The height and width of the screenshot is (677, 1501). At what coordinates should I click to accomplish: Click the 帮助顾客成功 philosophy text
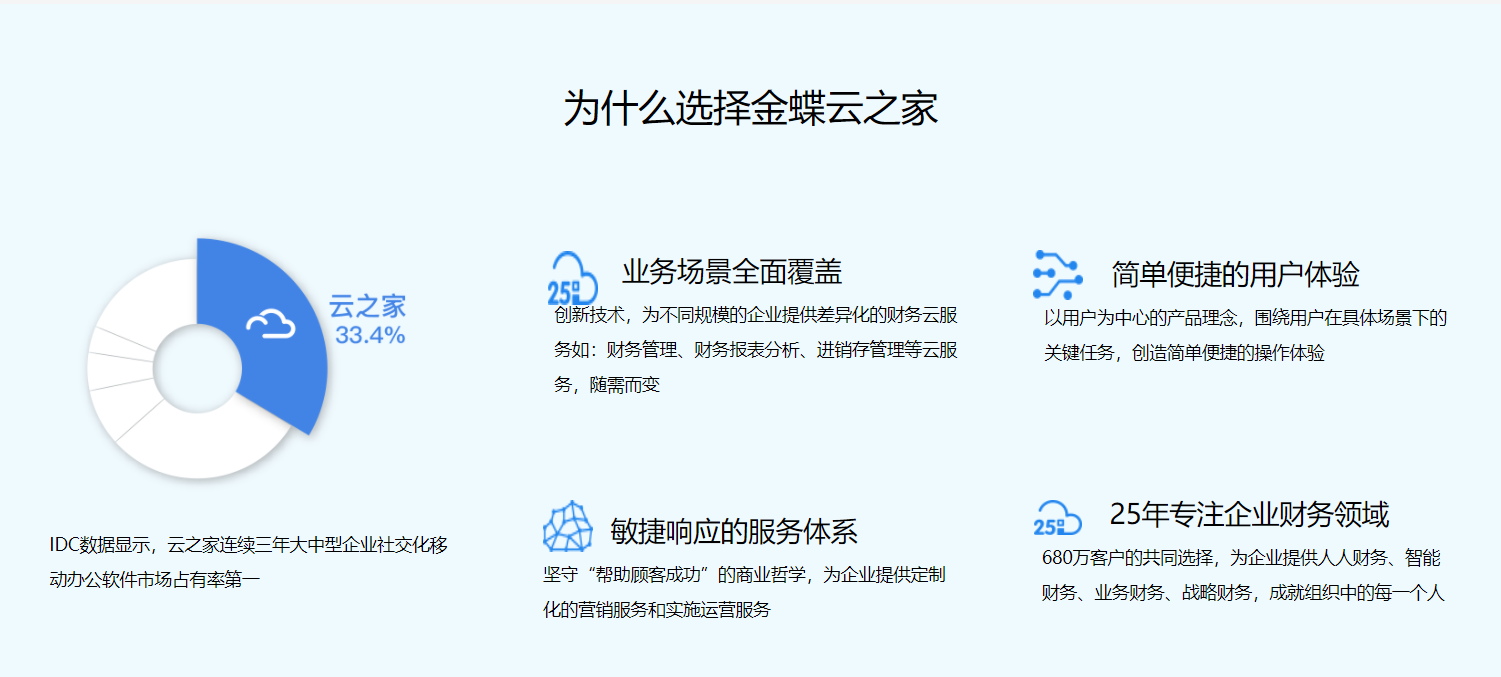click(x=740, y=590)
